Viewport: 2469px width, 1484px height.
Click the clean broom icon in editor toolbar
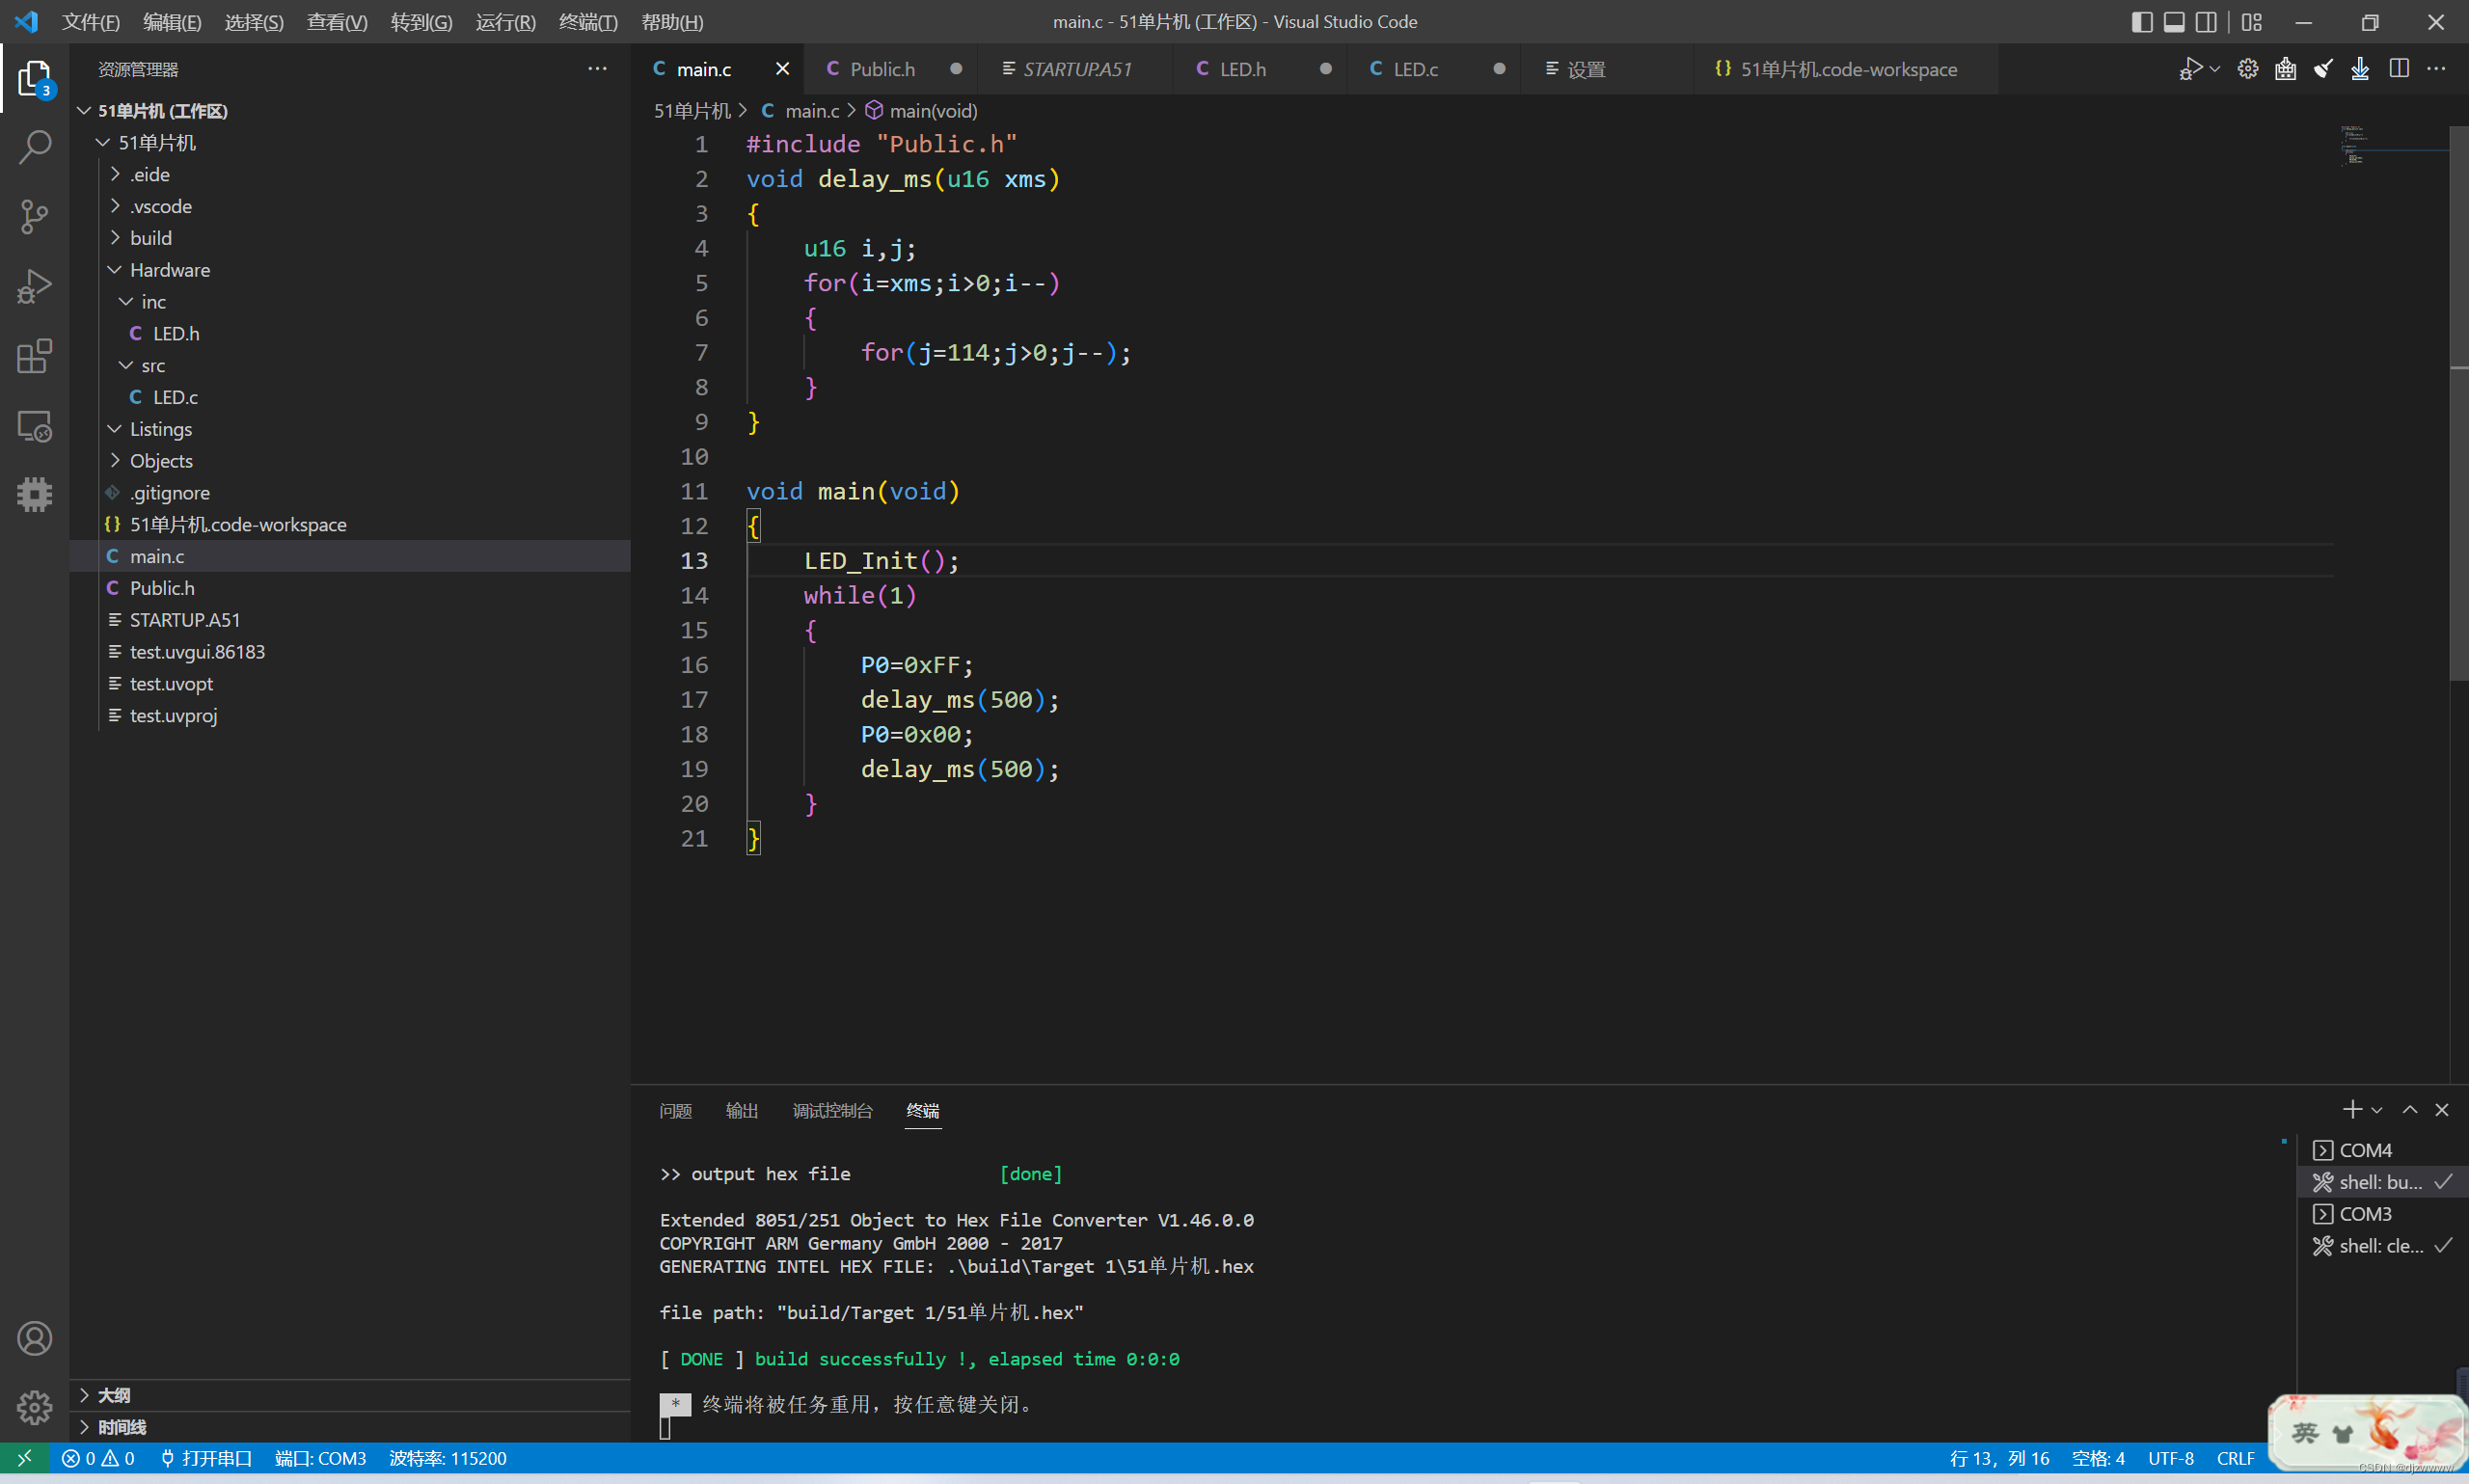[2323, 69]
